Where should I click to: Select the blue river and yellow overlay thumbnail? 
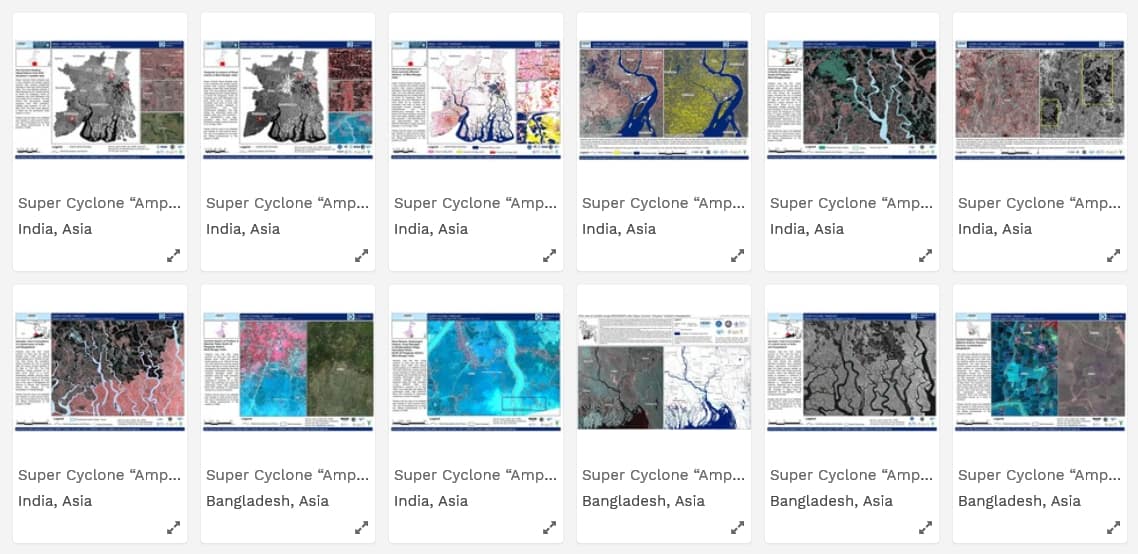(x=664, y=100)
